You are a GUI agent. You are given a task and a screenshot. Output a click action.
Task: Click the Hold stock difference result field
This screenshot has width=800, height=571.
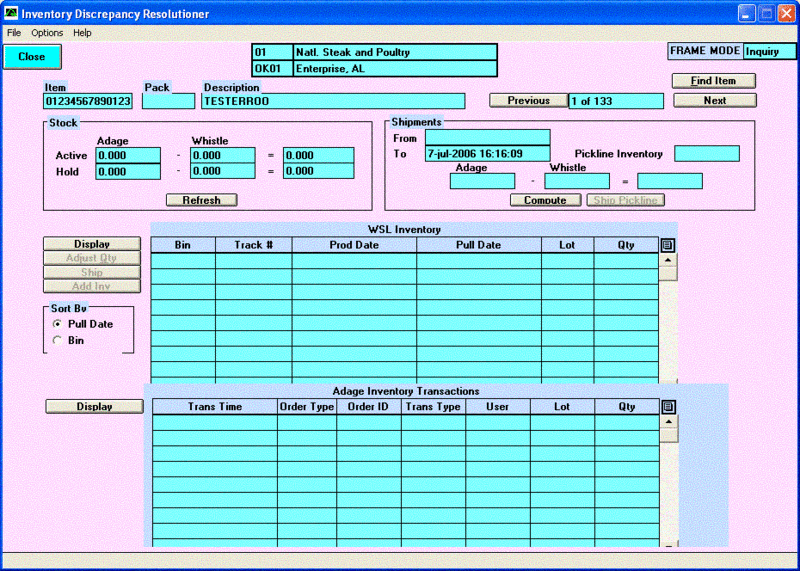point(319,171)
